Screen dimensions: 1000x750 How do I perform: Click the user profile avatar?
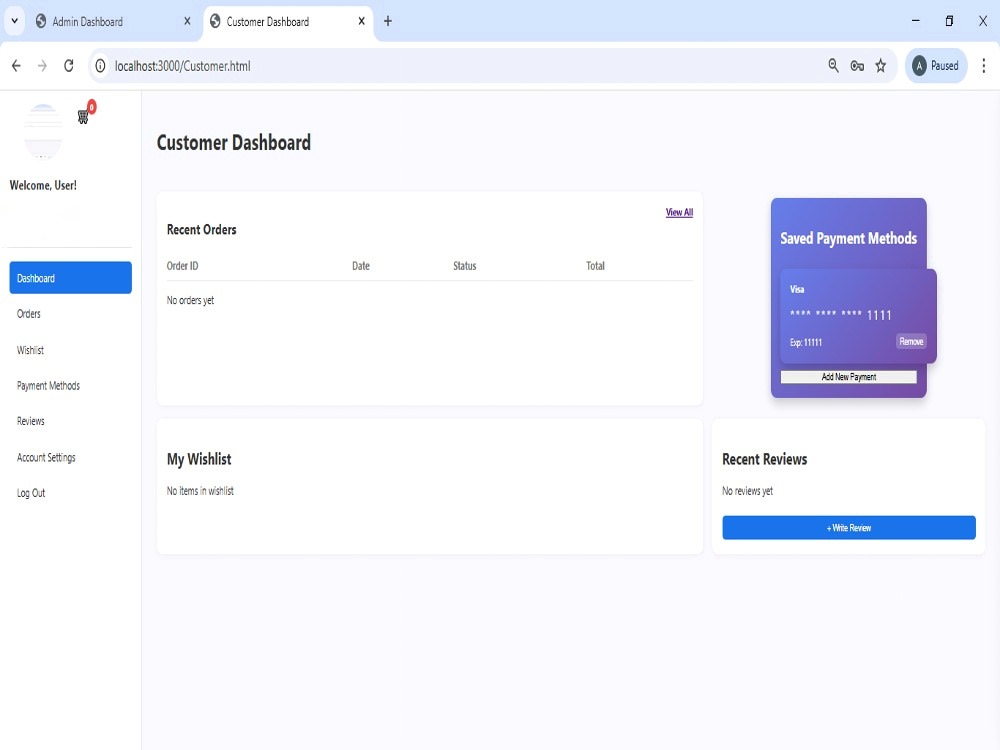click(43, 131)
